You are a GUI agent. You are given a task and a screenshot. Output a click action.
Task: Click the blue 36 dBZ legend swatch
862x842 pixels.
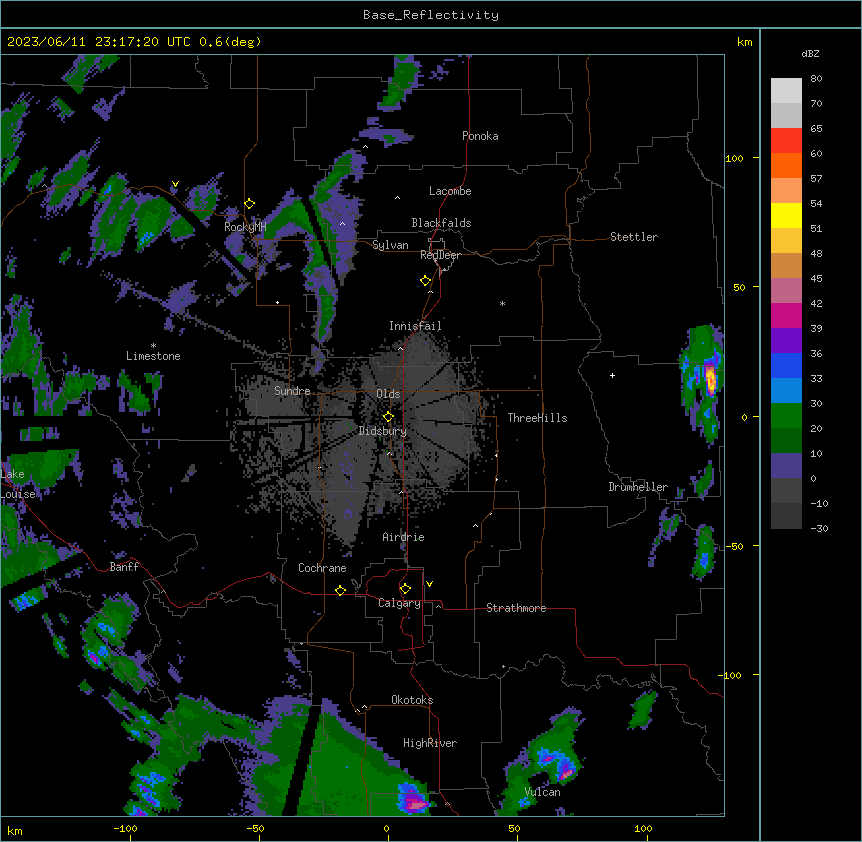[x=786, y=365]
